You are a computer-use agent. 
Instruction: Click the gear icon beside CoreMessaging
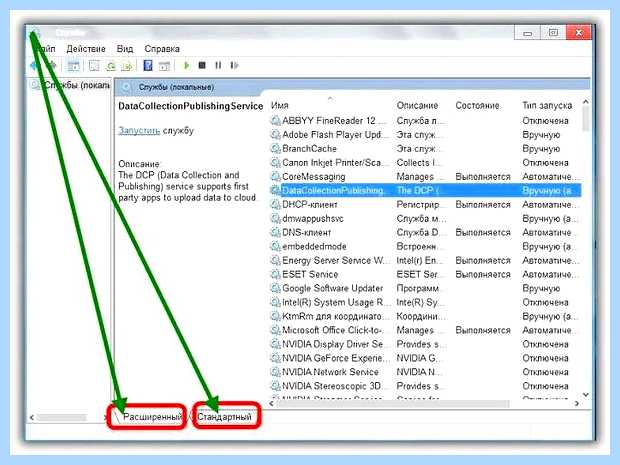[275, 176]
